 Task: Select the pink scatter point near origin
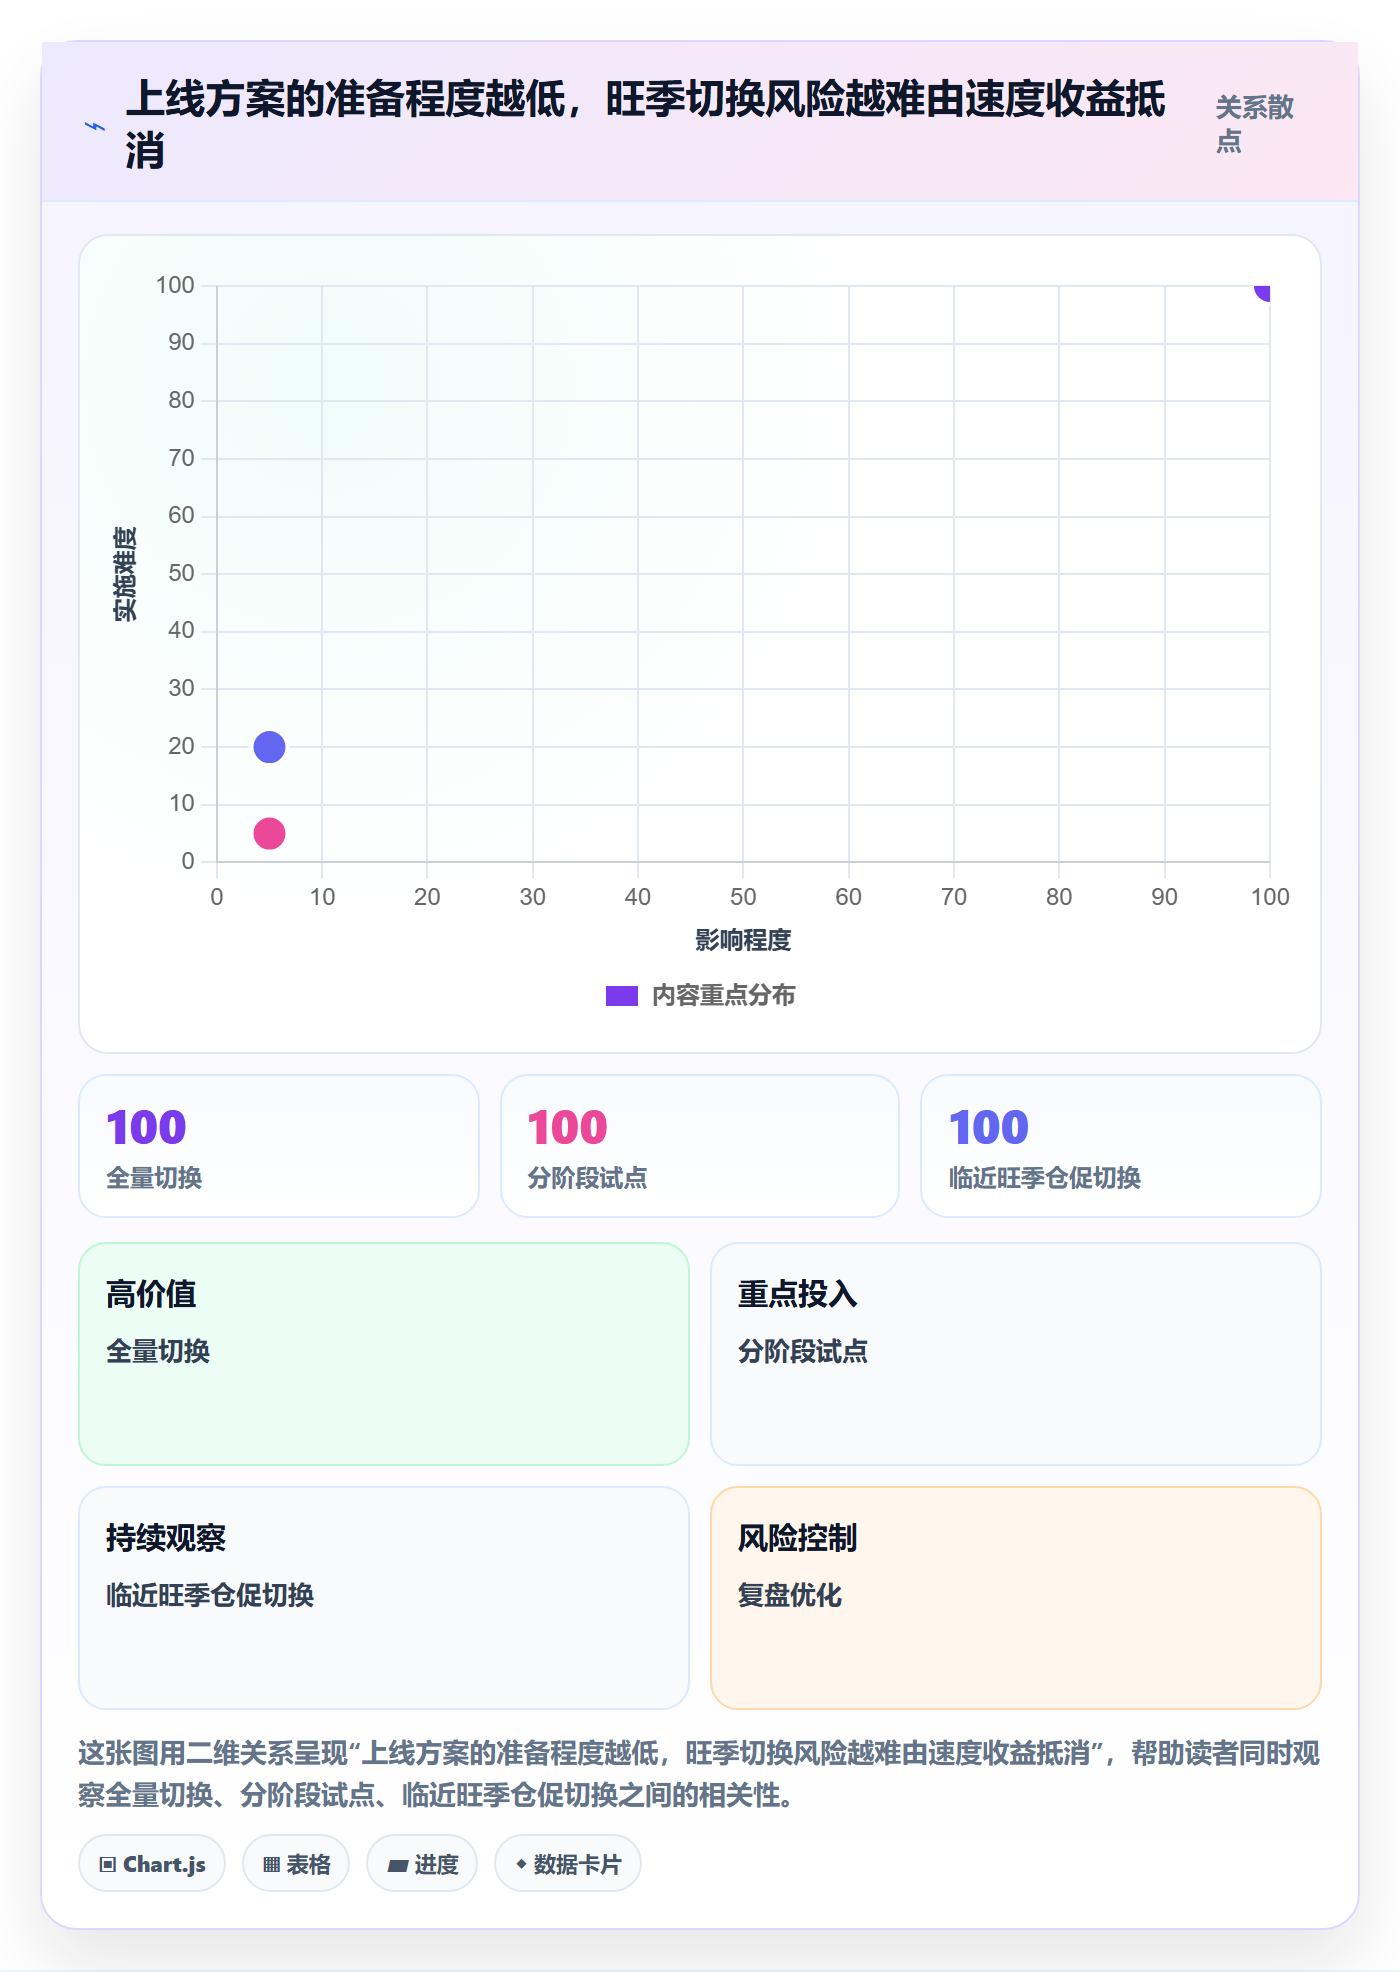(x=269, y=833)
